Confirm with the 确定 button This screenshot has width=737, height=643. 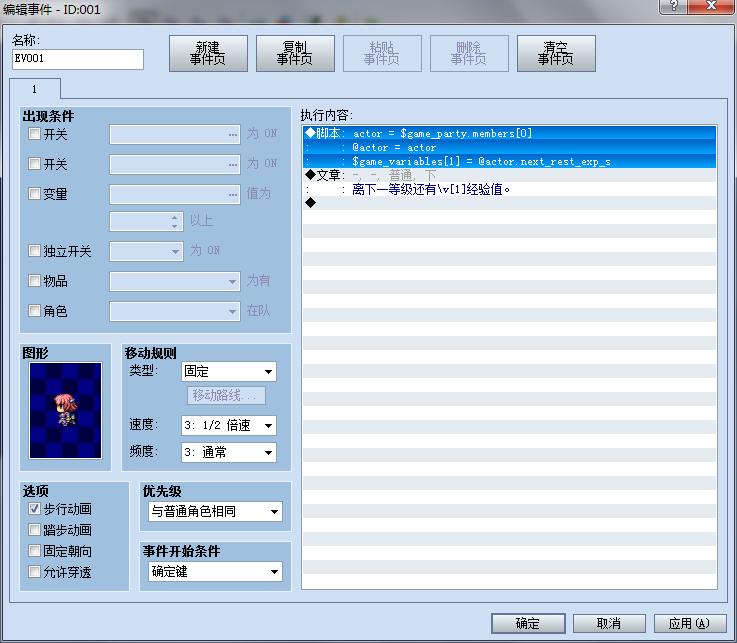pyautogui.click(x=528, y=623)
